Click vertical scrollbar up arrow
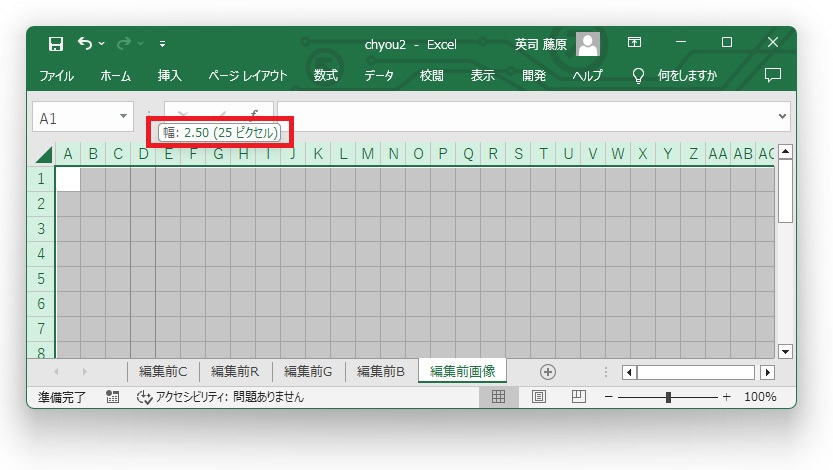833x470 pixels. pos(785,152)
